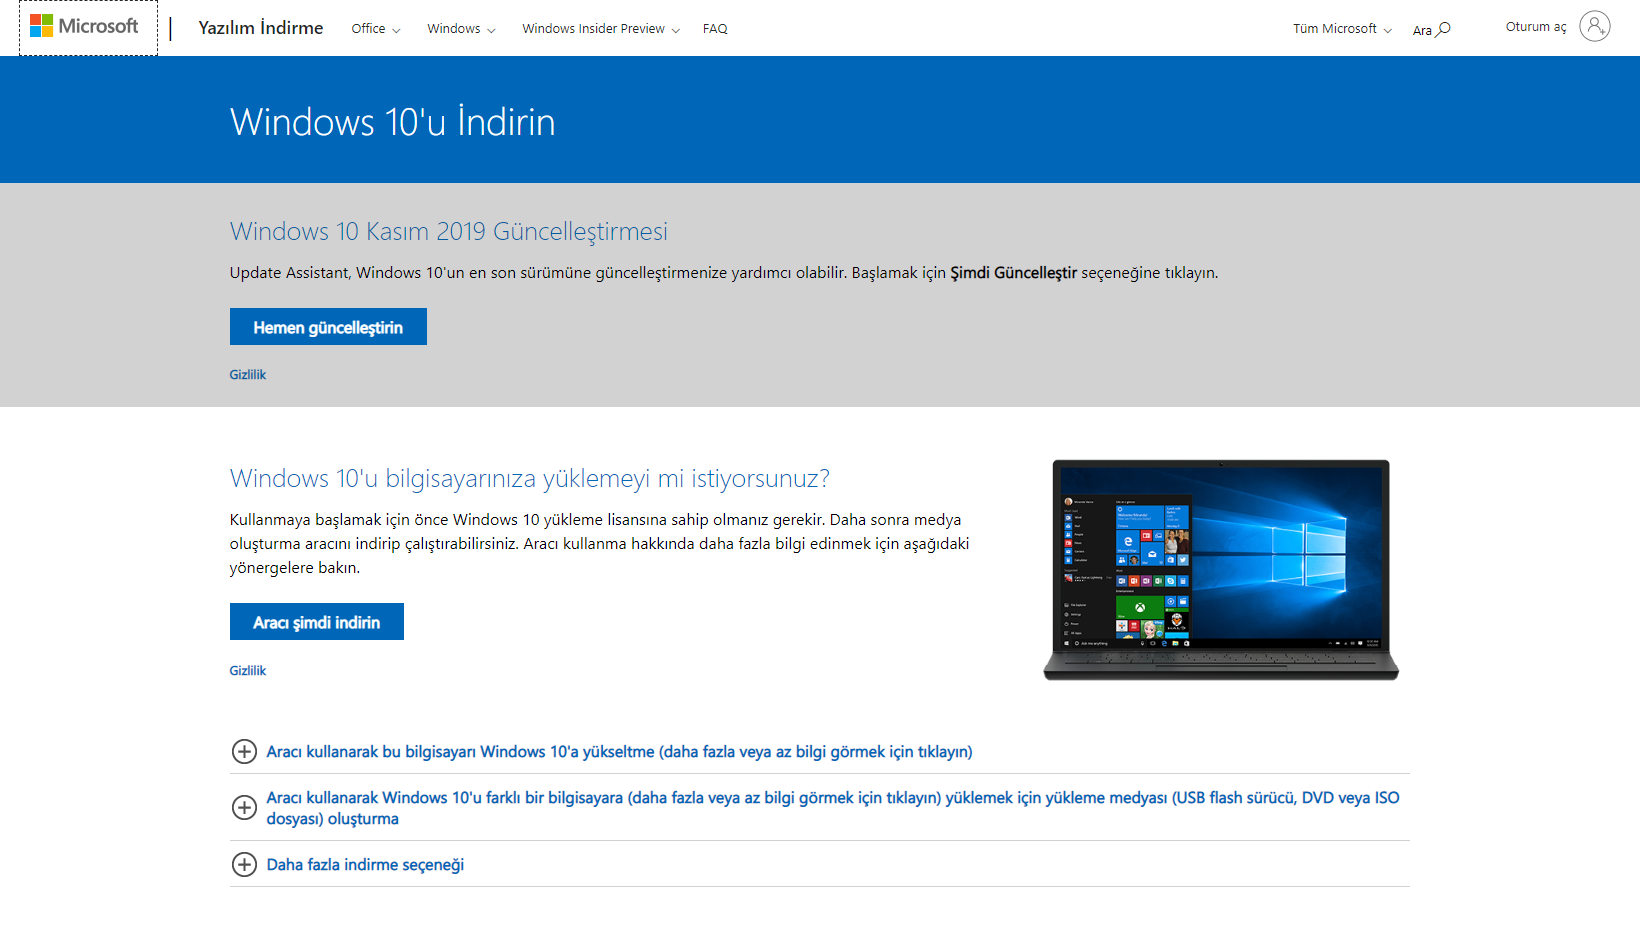Open Gizlilik link under download tool button
Viewport: 1640px width, 933px height.
[248, 671]
